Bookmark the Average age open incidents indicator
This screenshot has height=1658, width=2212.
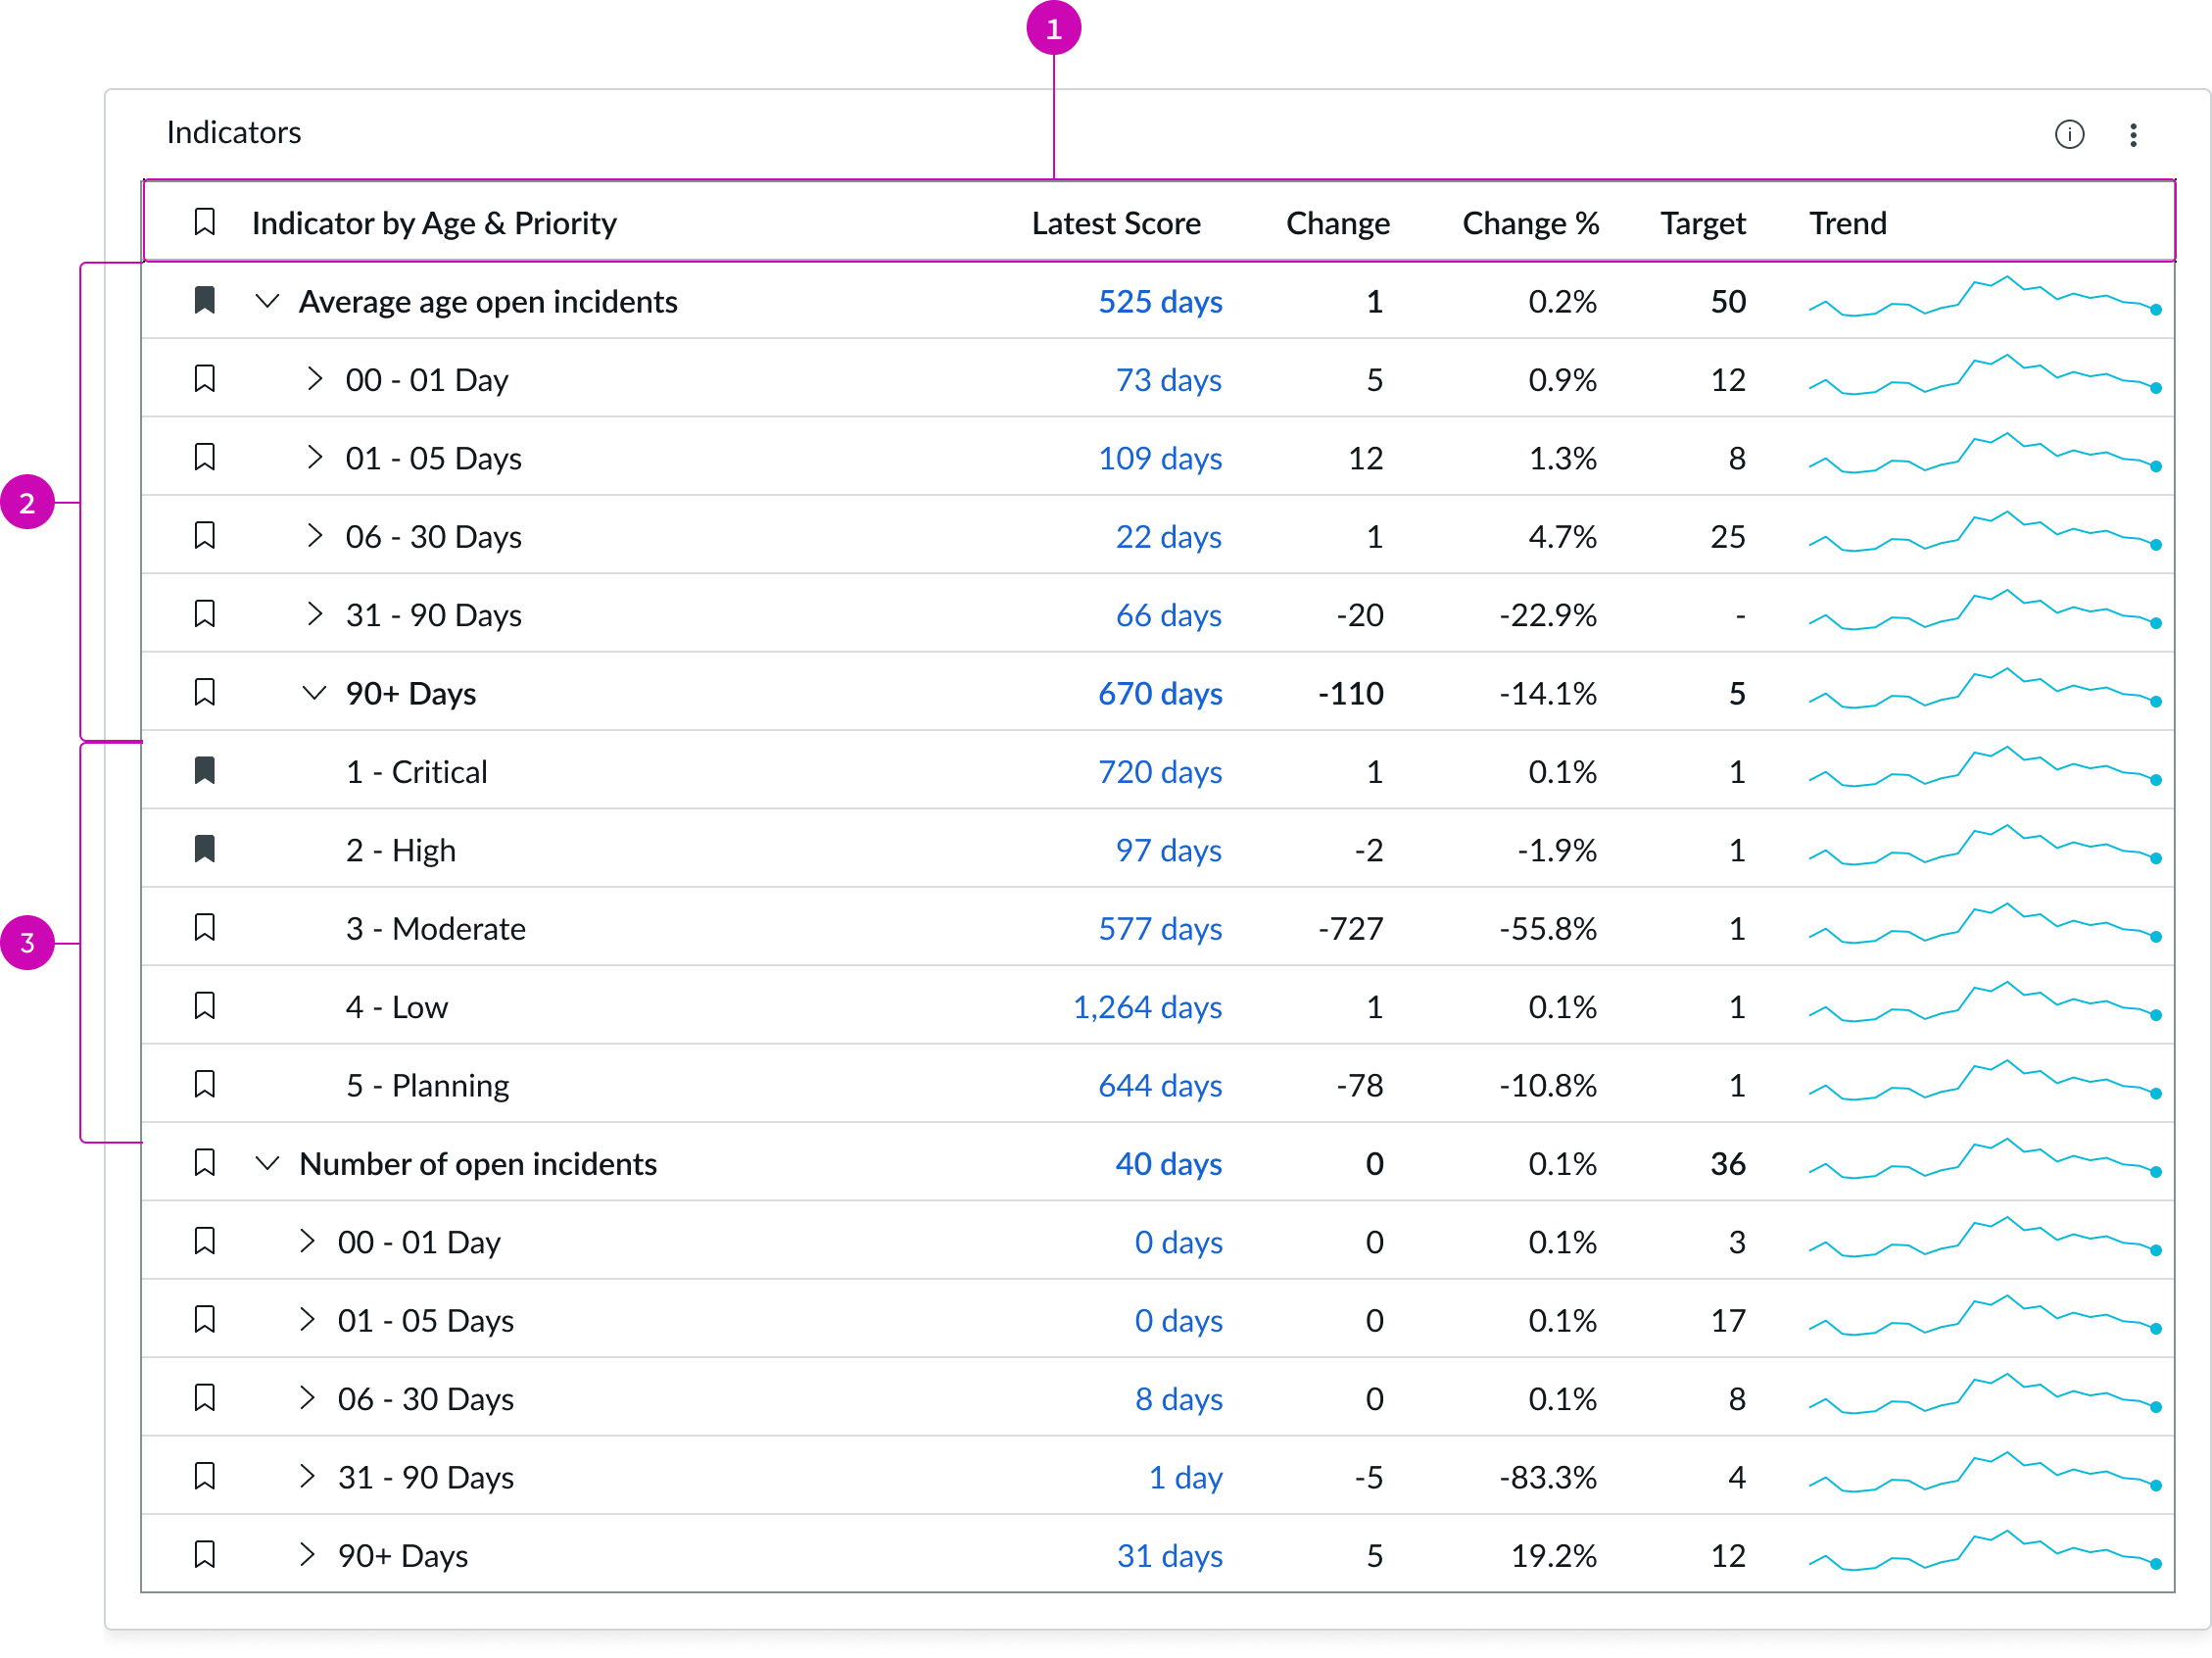(x=205, y=301)
